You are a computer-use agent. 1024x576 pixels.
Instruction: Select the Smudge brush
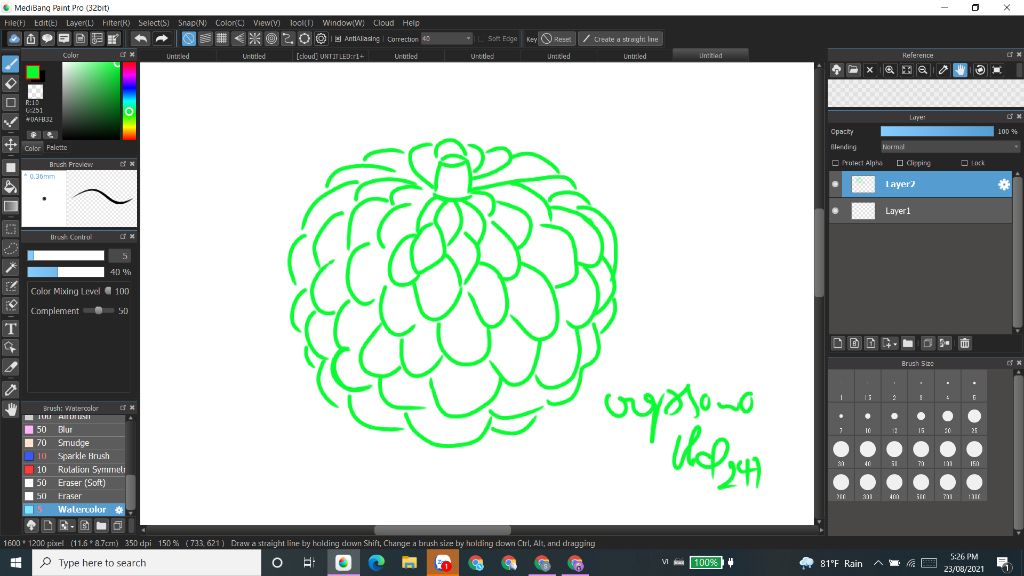(74, 443)
